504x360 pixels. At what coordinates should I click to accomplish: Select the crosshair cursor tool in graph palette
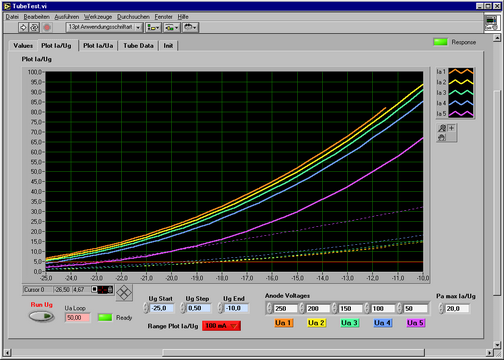(452, 128)
